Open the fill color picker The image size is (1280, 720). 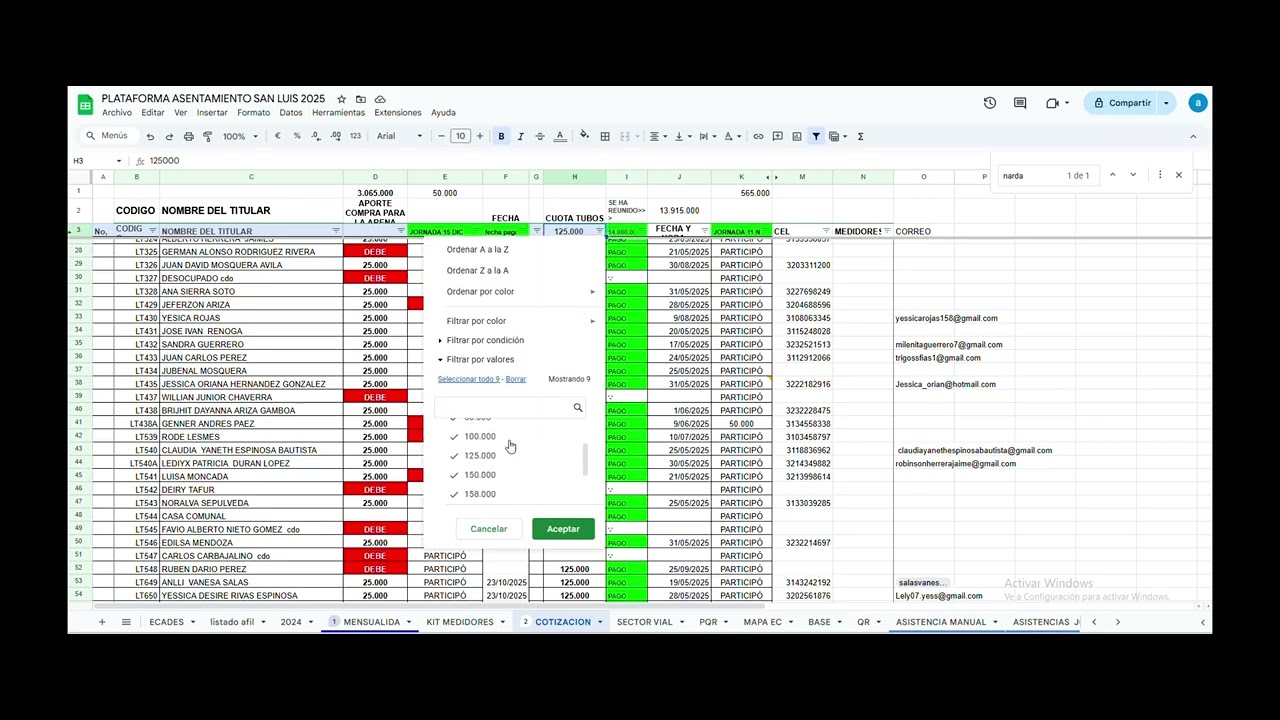point(585,136)
